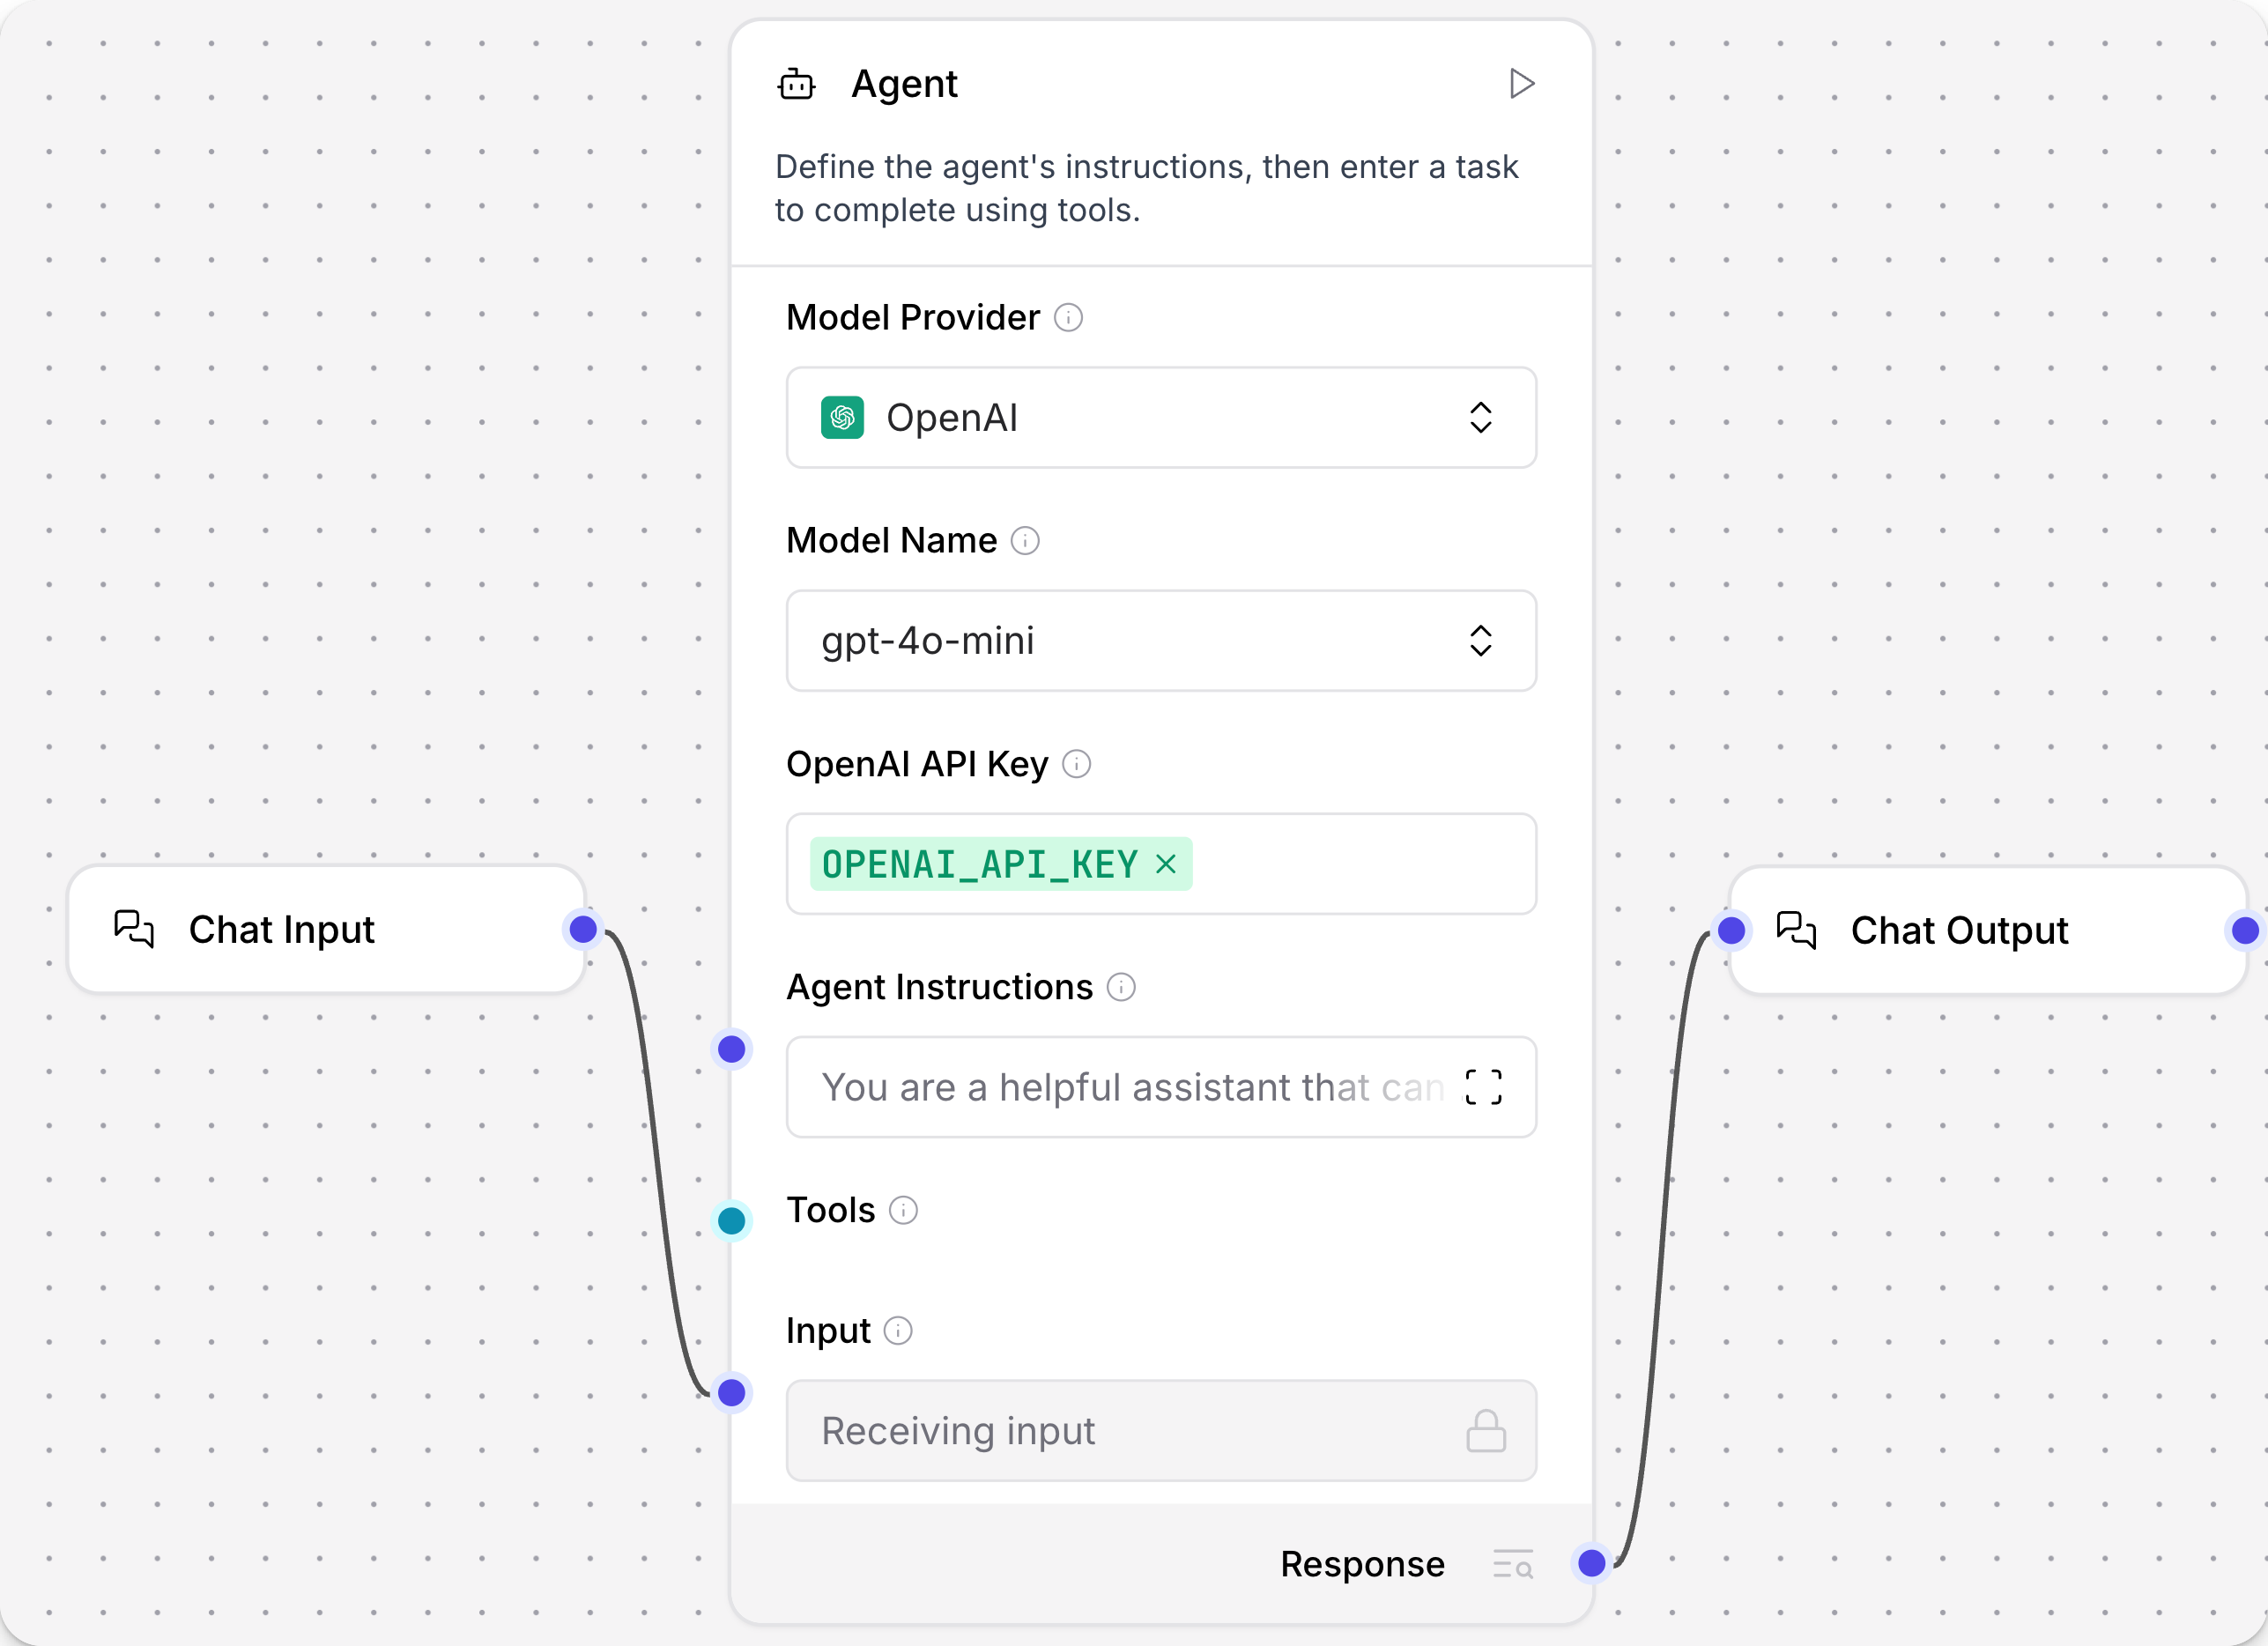Click the Input info icon
Viewport: 2268px width, 1646px height.
click(899, 1330)
